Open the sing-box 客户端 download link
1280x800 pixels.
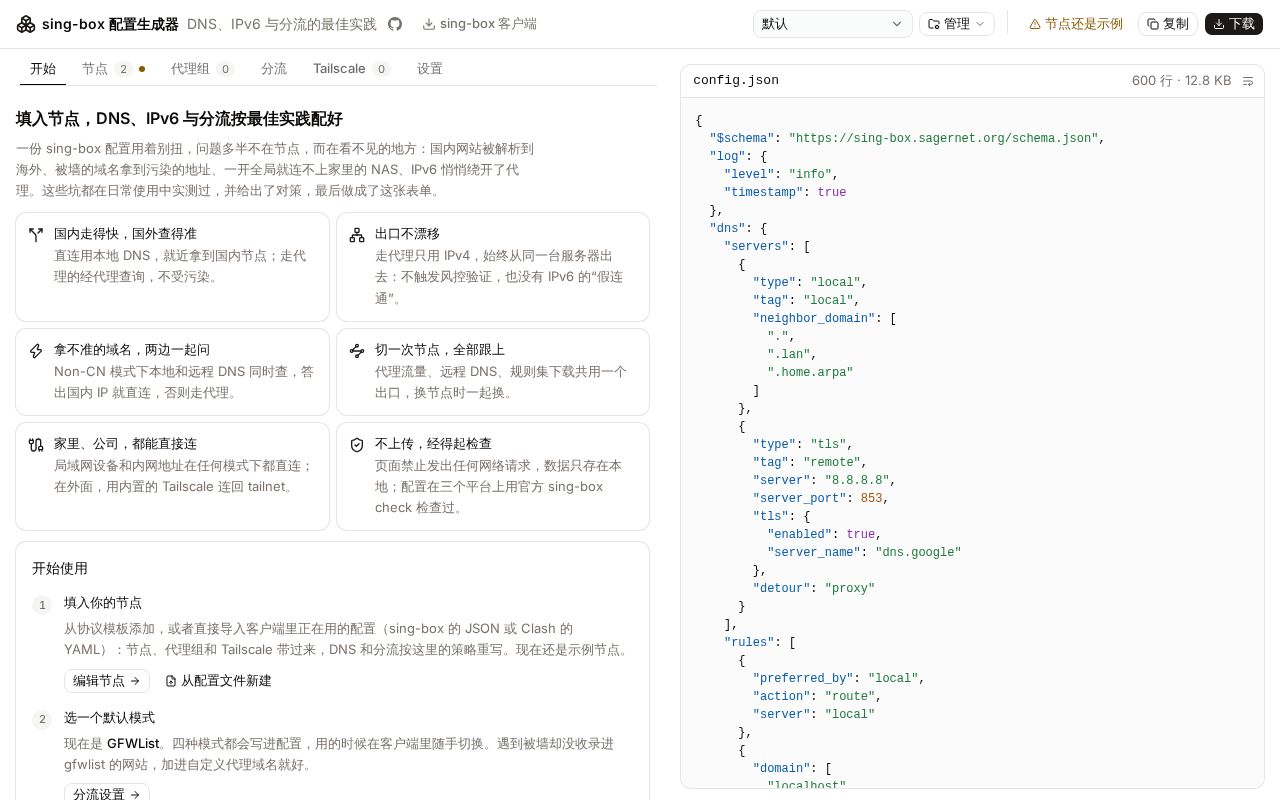coord(479,24)
